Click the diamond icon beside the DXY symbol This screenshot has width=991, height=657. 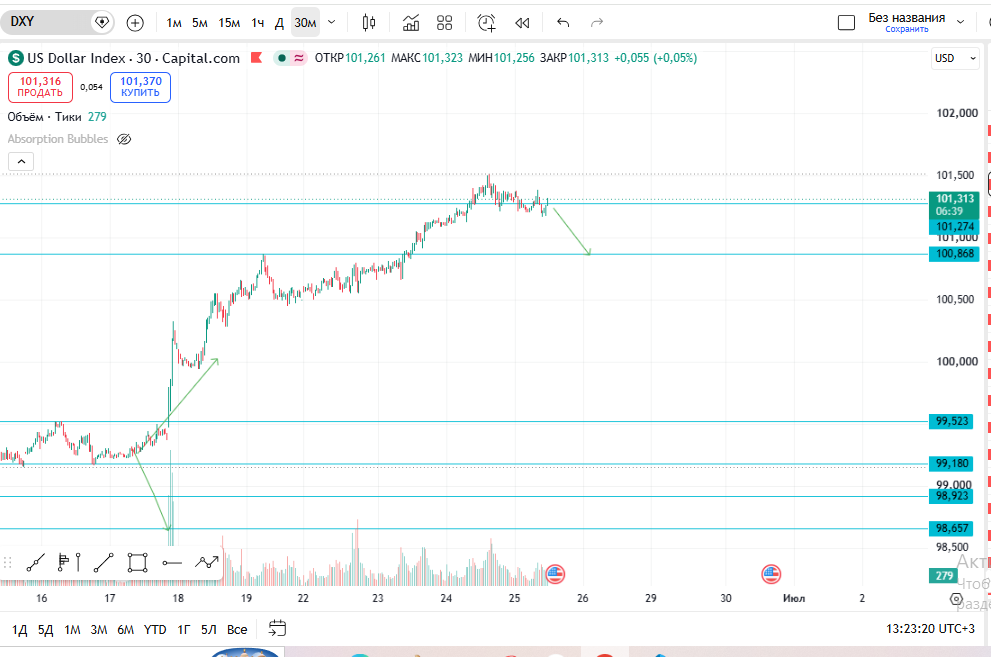[101, 23]
